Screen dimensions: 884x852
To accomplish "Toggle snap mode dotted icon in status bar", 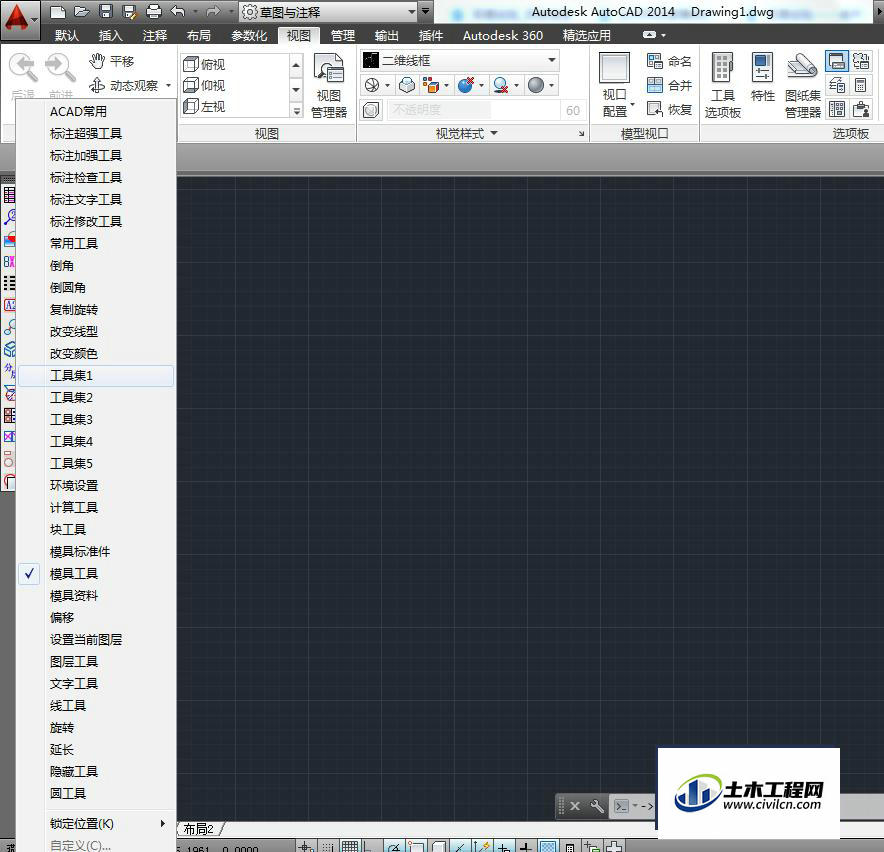I will pos(328,847).
